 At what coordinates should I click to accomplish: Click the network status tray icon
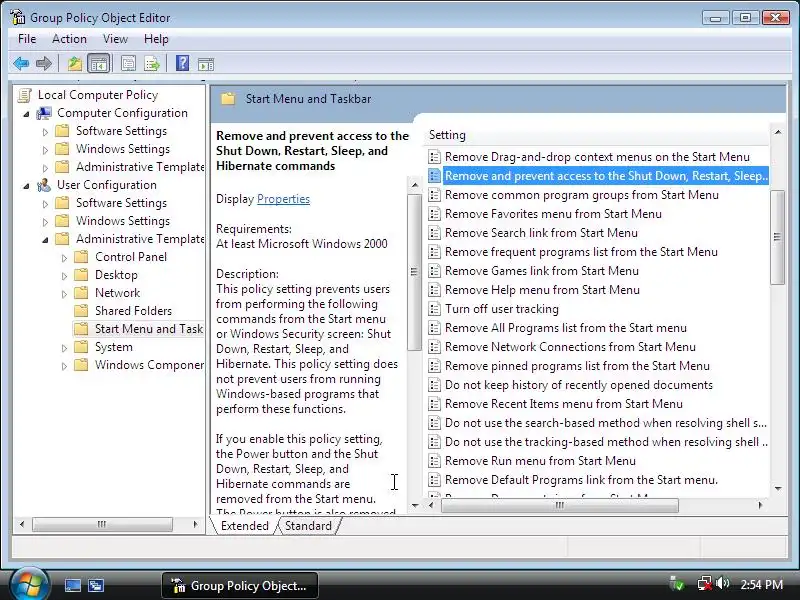click(x=705, y=583)
